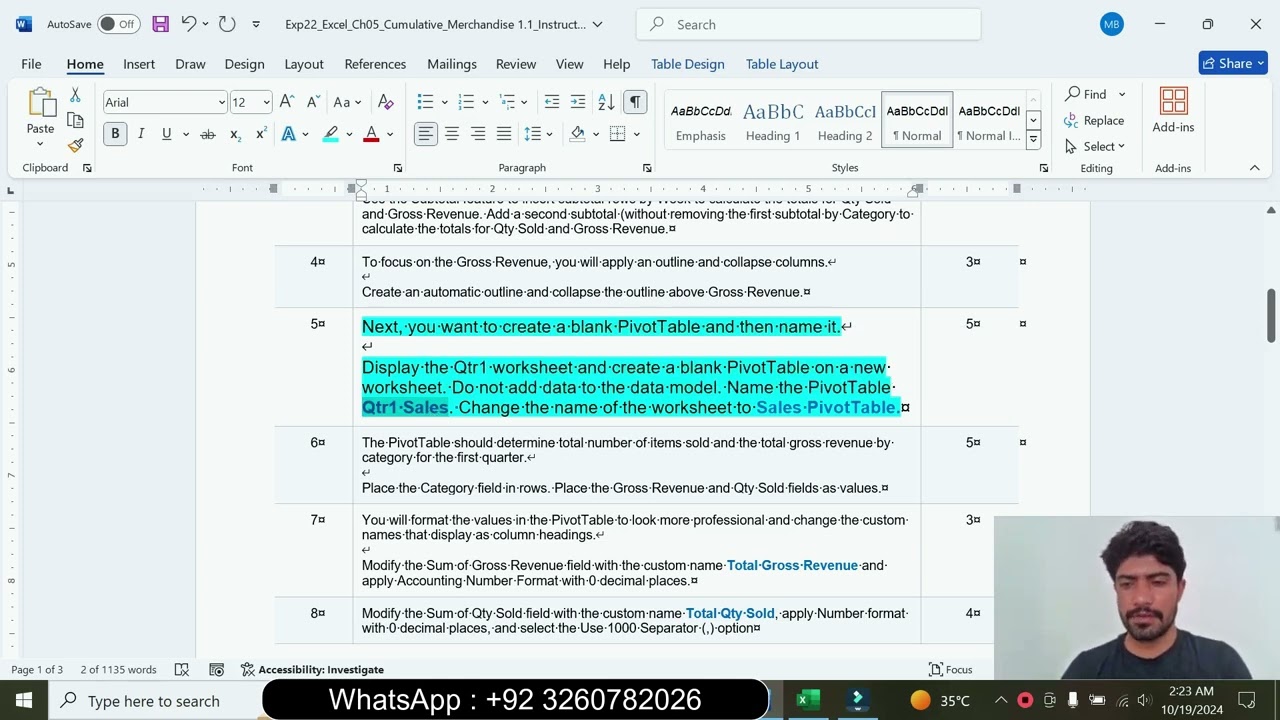Open the Insert tab
Viewport: 1280px width, 720px height.
(x=139, y=64)
